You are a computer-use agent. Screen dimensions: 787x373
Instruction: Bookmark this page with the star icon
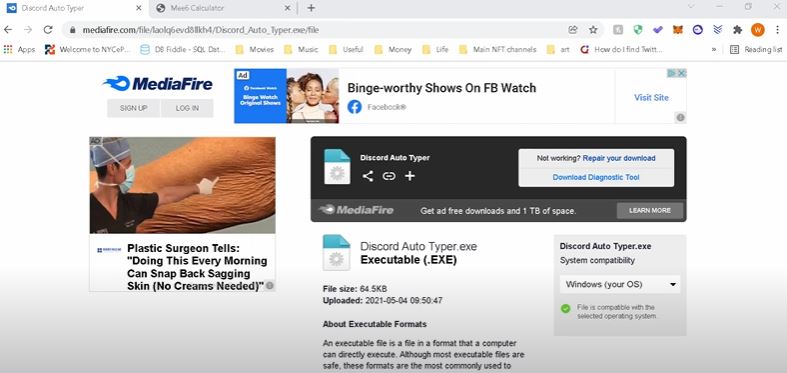pos(593,30)
